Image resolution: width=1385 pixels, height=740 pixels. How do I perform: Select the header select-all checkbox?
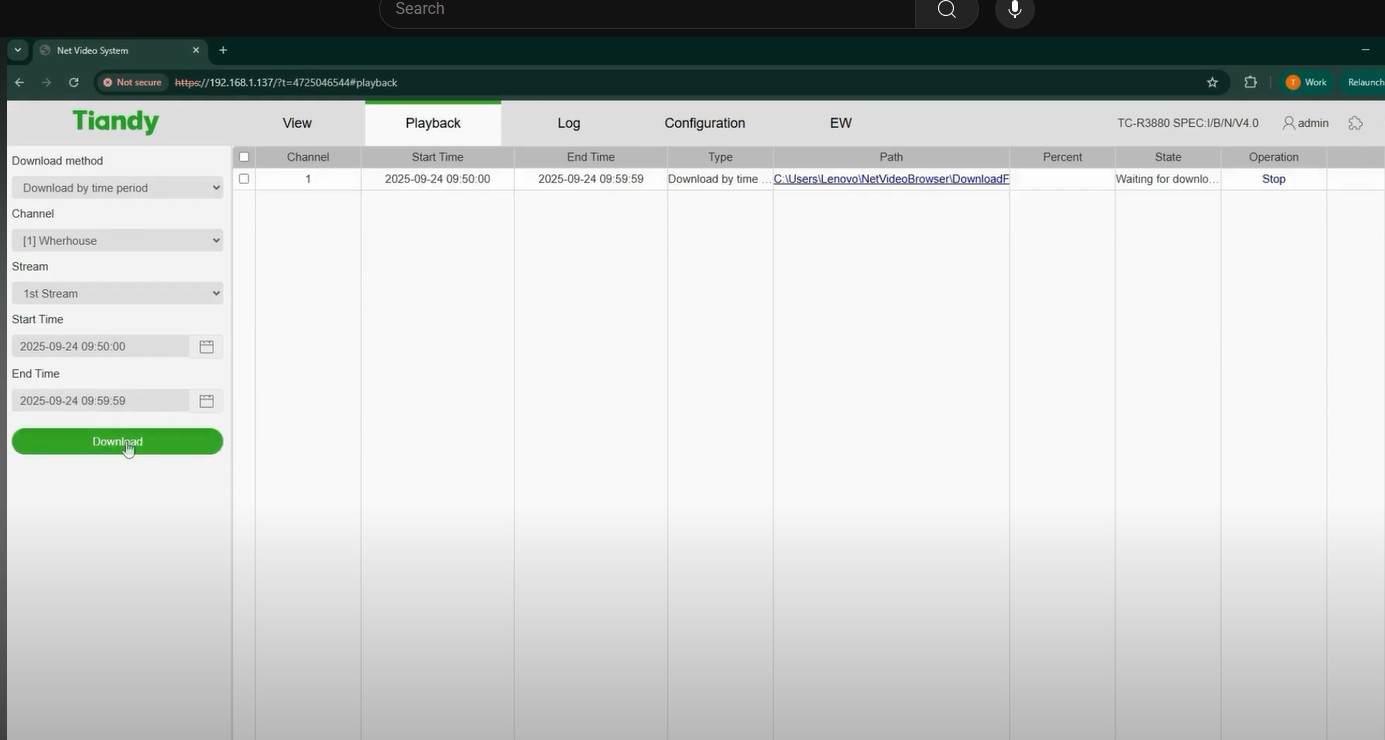pyautogui.click(x=243, y=156)
